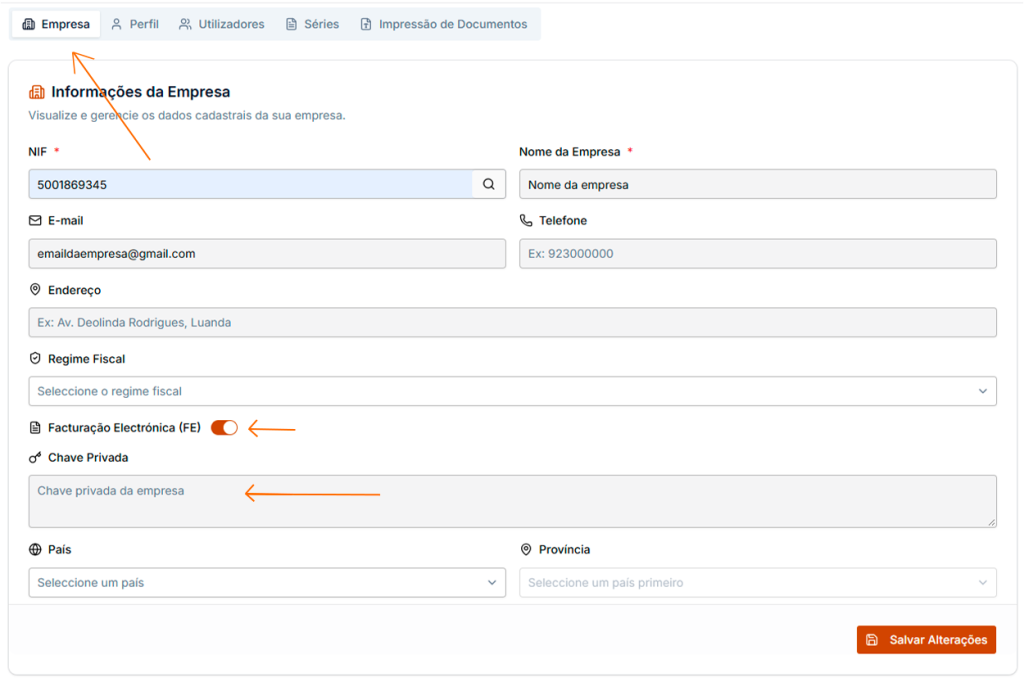Go to the Séries tab
The width and height of the screenshot is (1024, 682).
point(313,24)
